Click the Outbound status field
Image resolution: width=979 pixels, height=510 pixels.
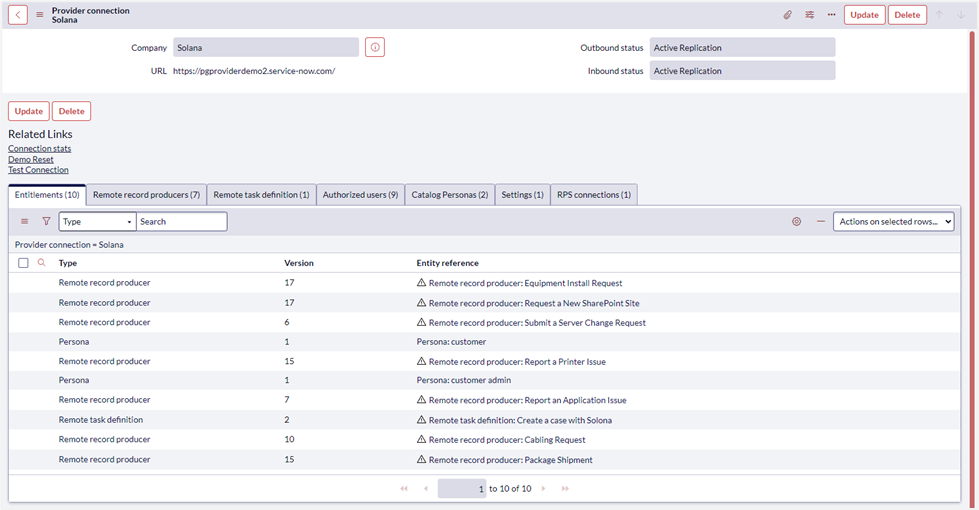(742, 47)
